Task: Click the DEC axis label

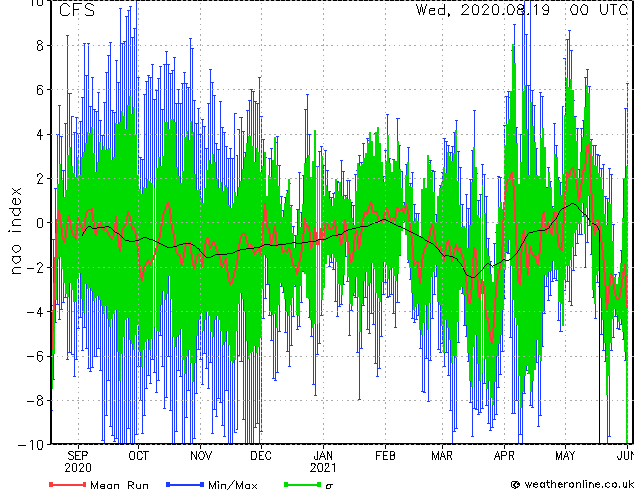Action: (261, 456)
